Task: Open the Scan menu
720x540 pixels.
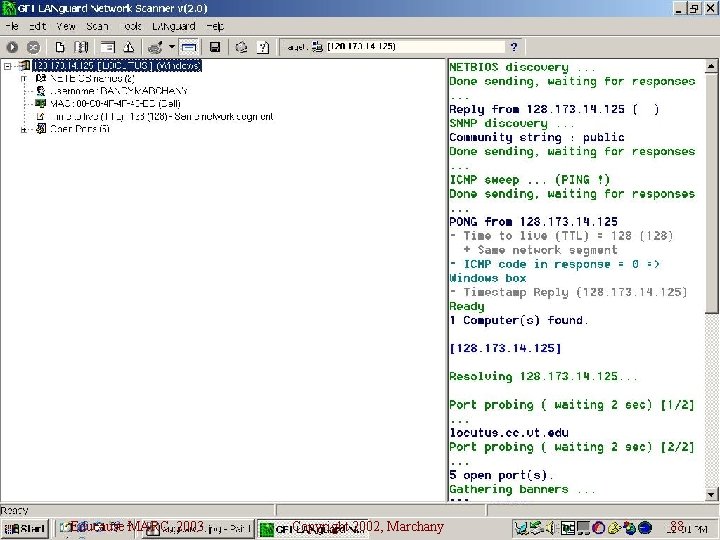Action: (97, 26)
